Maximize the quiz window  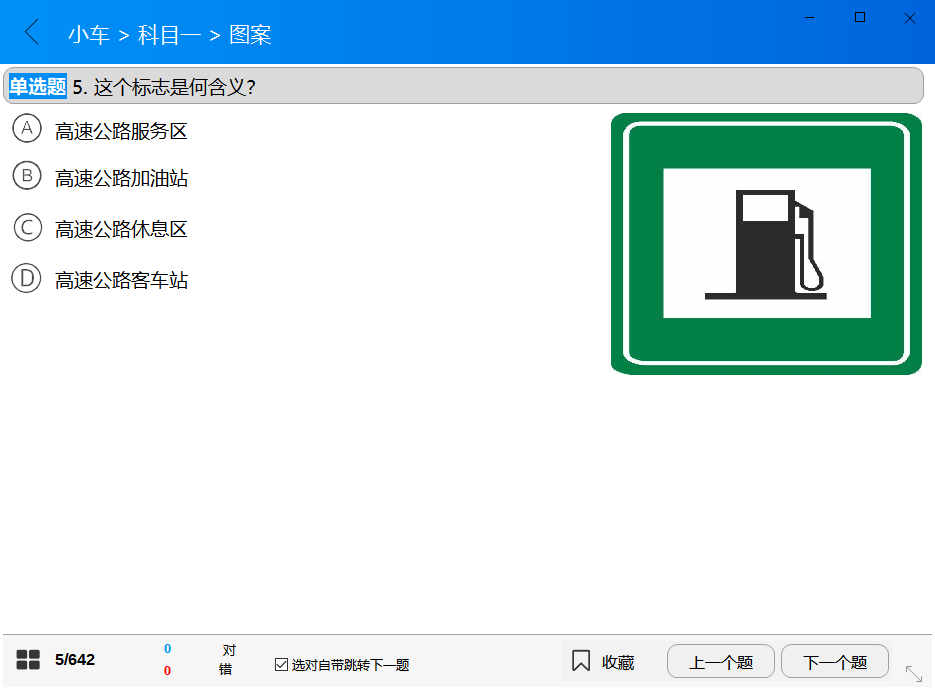860,18
